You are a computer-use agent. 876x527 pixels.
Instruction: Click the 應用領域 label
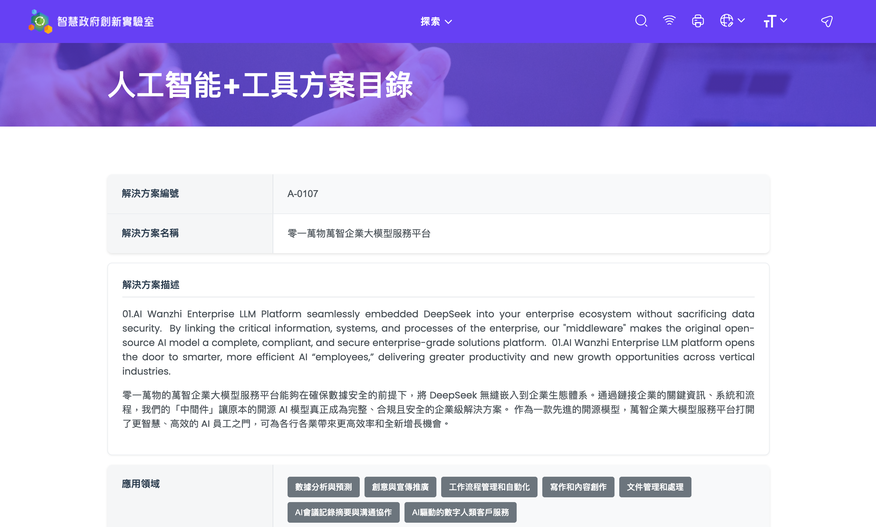(x=141, y=484)
